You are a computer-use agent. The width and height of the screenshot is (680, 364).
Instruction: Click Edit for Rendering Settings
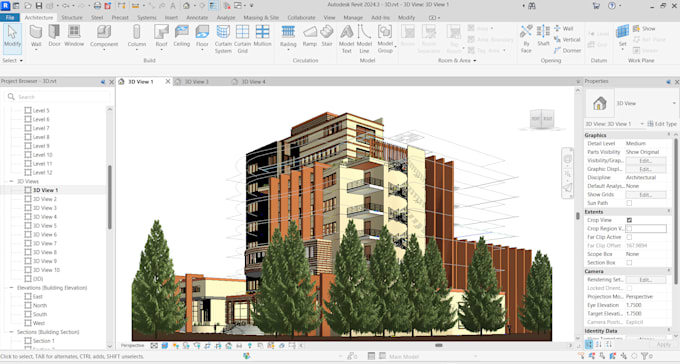pos(646,279)
